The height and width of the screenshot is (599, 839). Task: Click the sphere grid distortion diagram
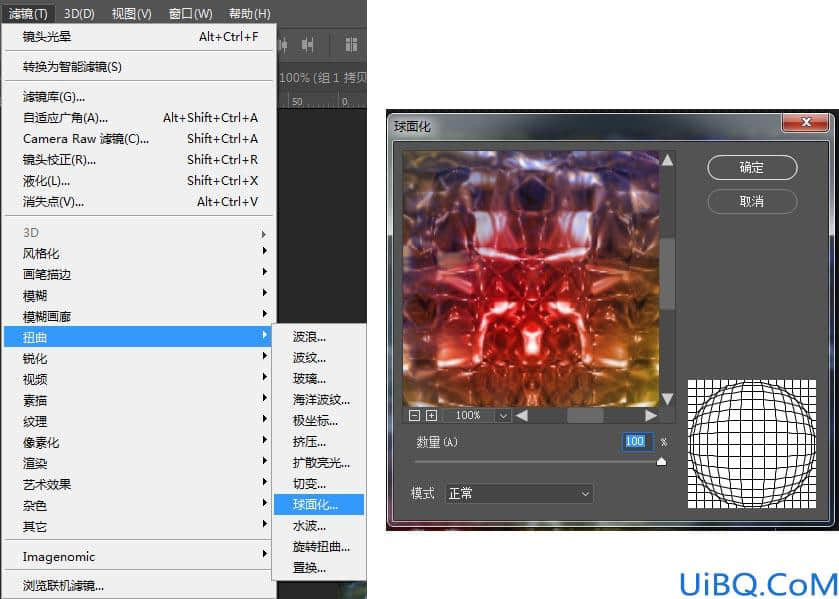click(752, 444)
